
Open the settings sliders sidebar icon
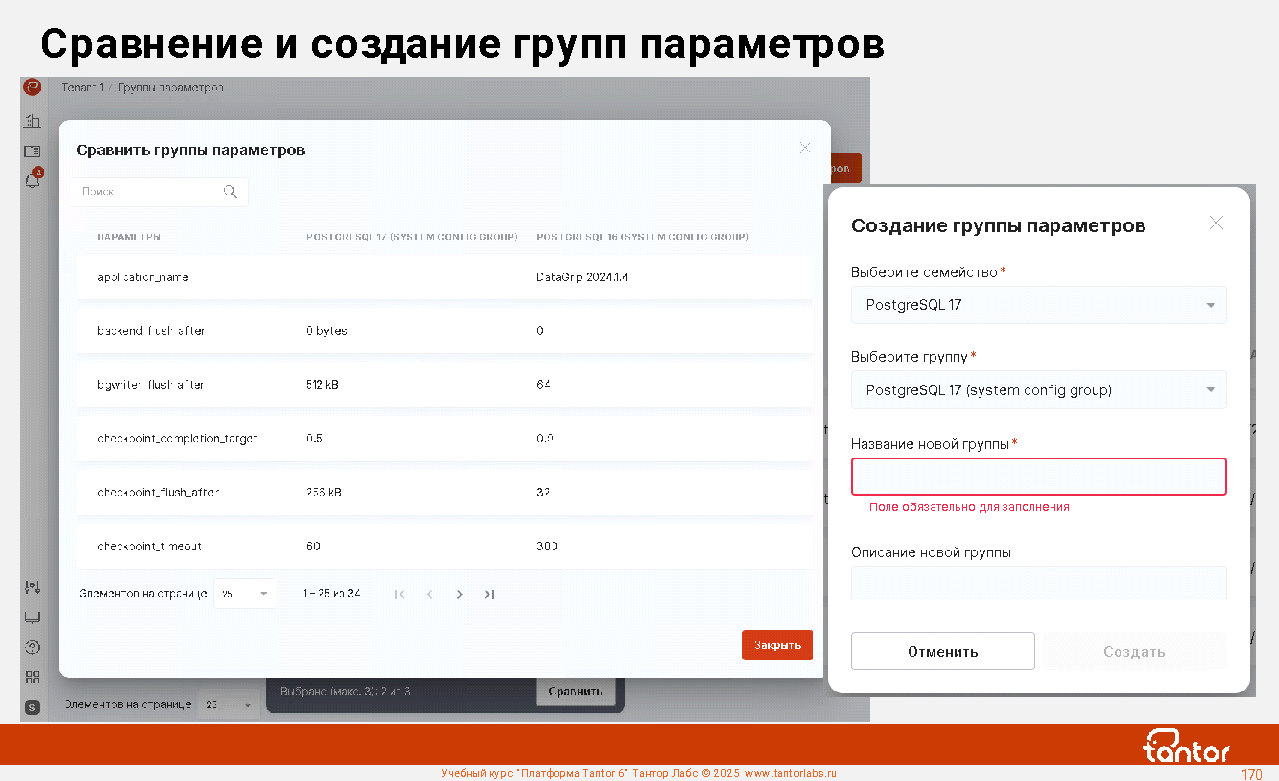point(32,588)
